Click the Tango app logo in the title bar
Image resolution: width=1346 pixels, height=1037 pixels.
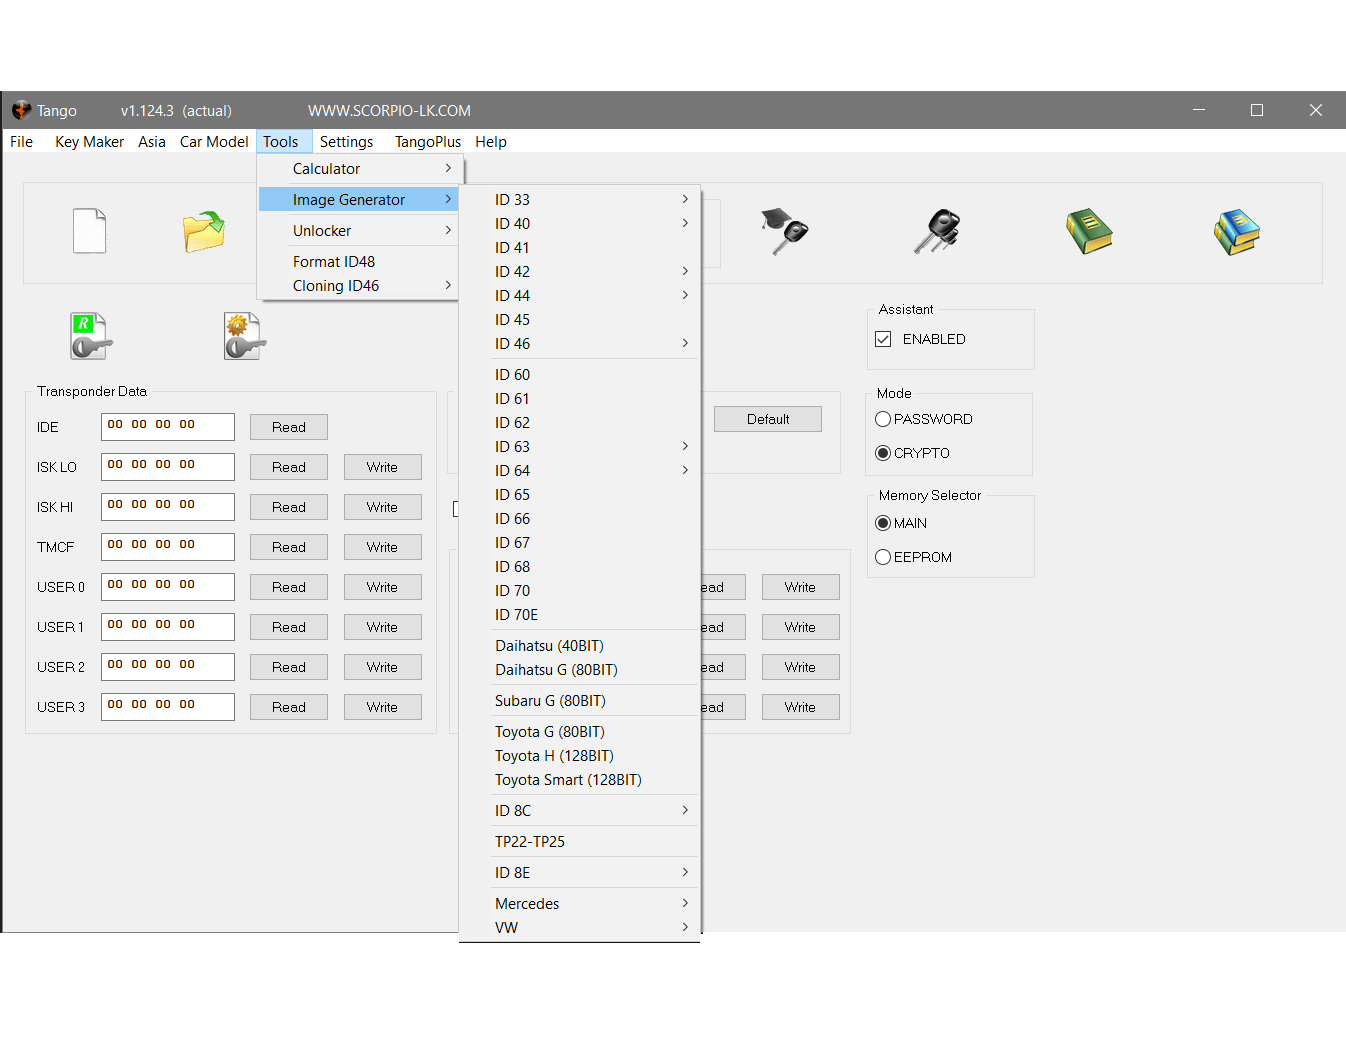point(21,110)
